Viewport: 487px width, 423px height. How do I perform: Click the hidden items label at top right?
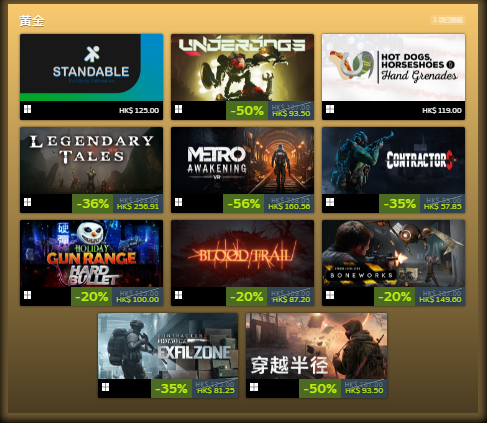(448, 20)
